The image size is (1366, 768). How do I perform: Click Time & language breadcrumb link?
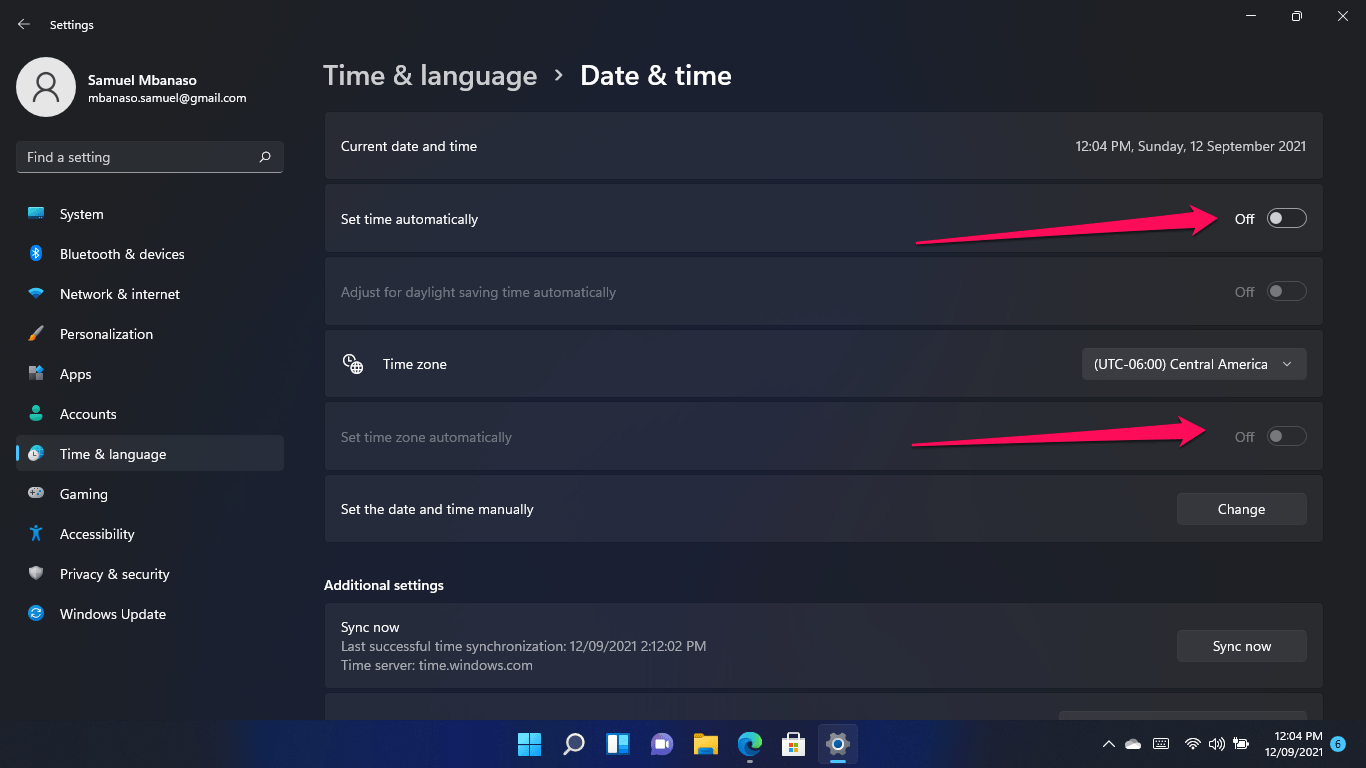430,76
